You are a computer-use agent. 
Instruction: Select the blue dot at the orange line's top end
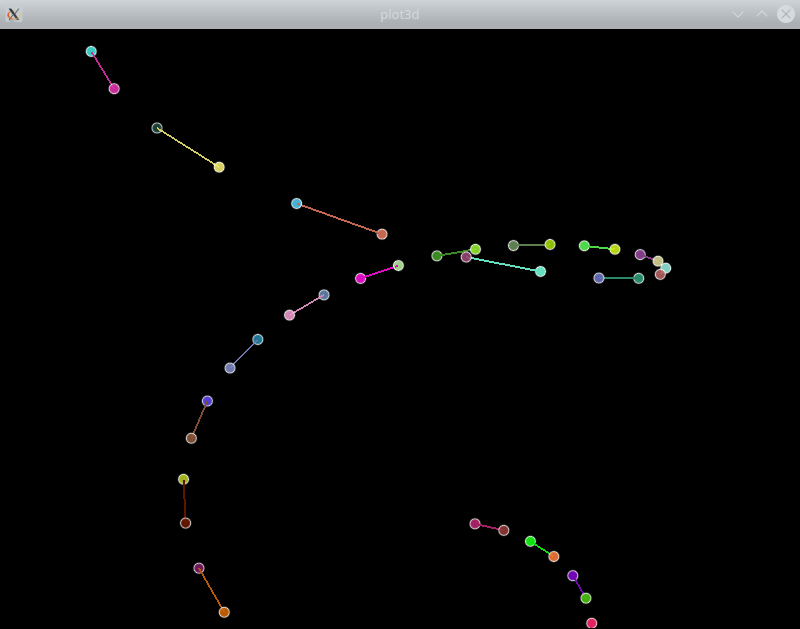pyautogui.click(x=296, y=203)
